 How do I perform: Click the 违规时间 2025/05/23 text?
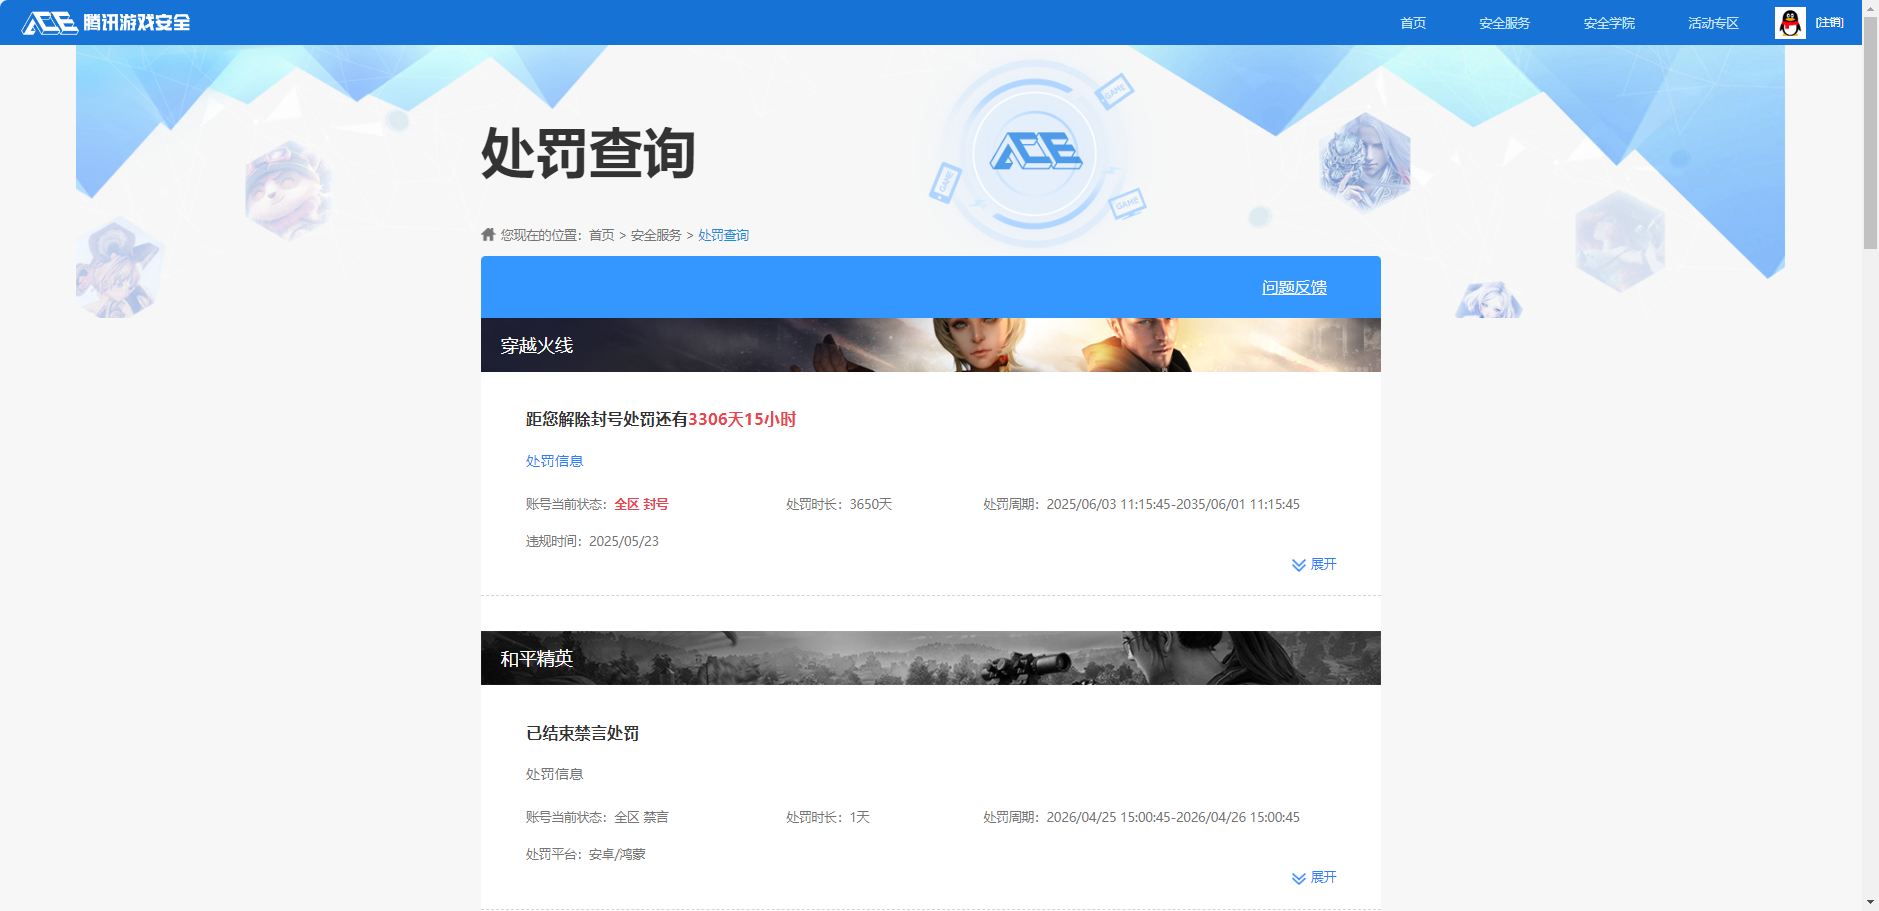[592, 541]
